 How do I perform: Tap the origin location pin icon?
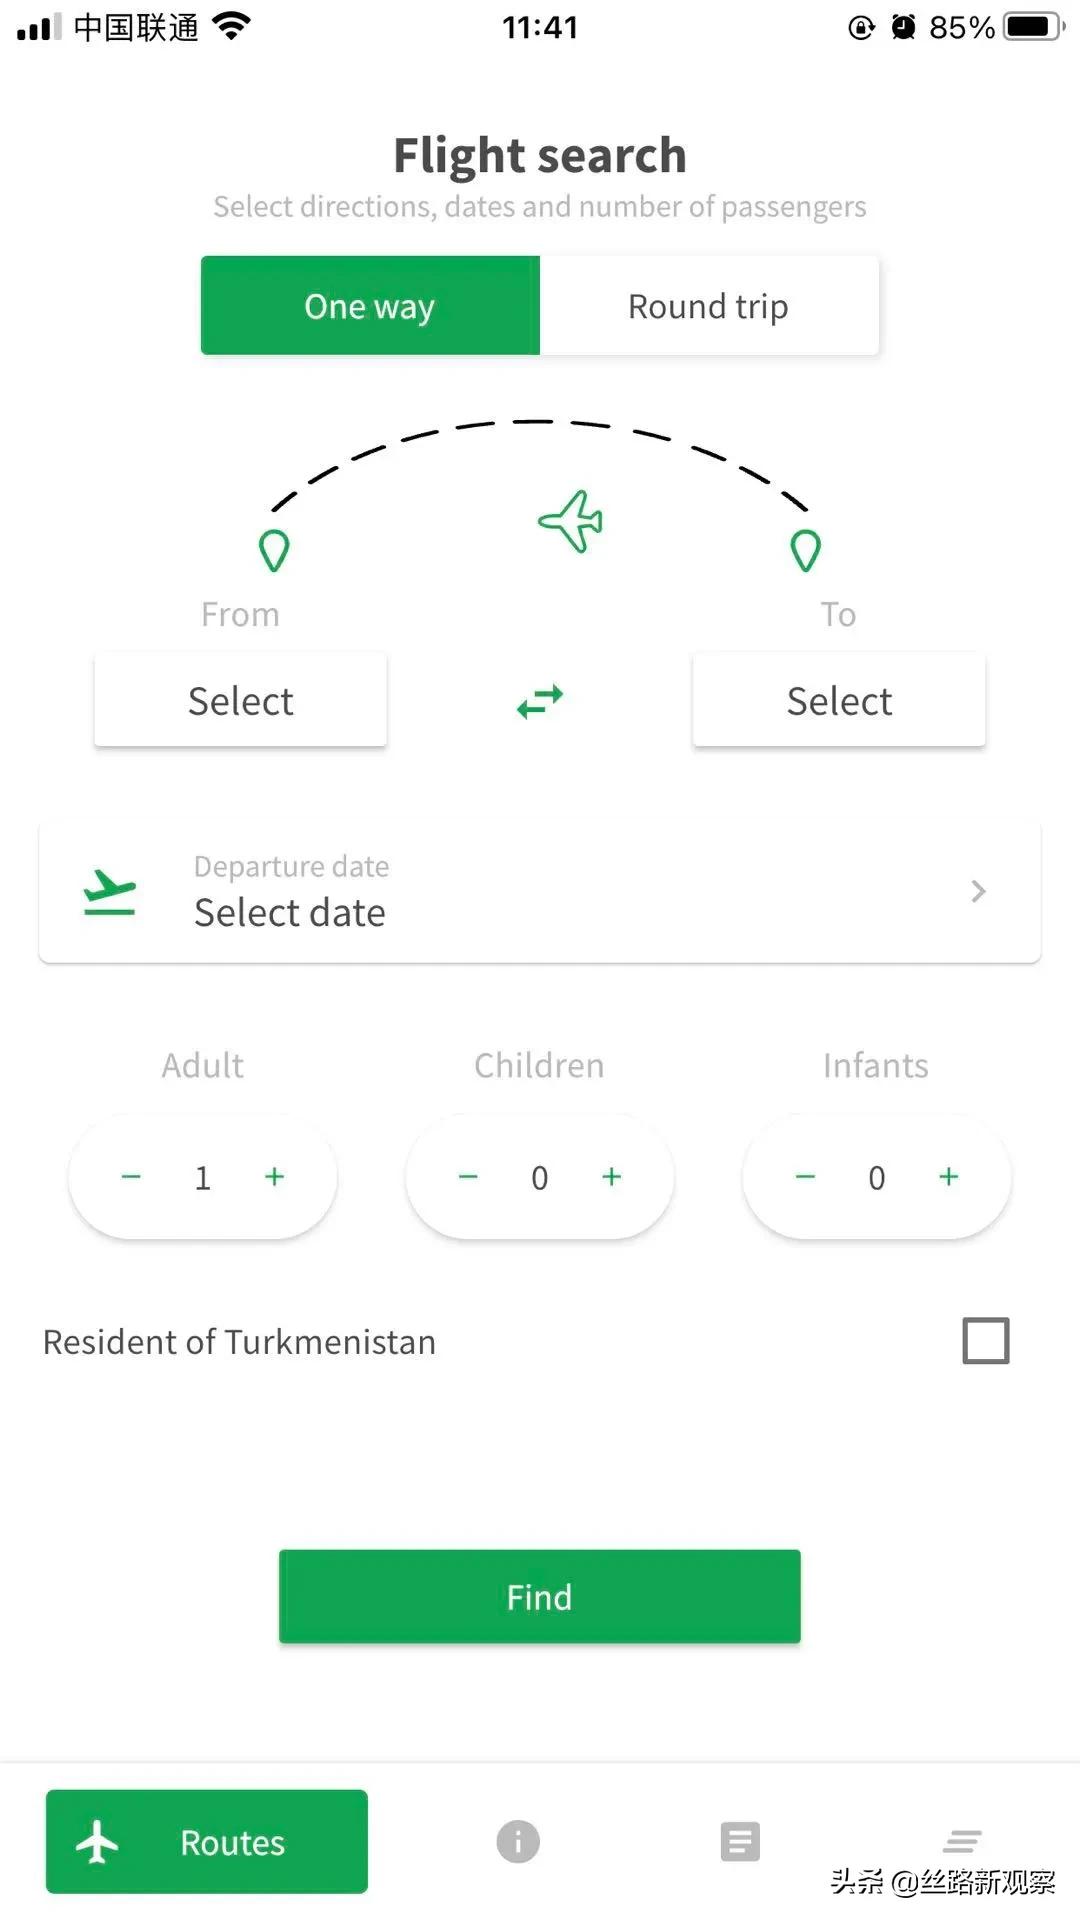coord(274,550)
